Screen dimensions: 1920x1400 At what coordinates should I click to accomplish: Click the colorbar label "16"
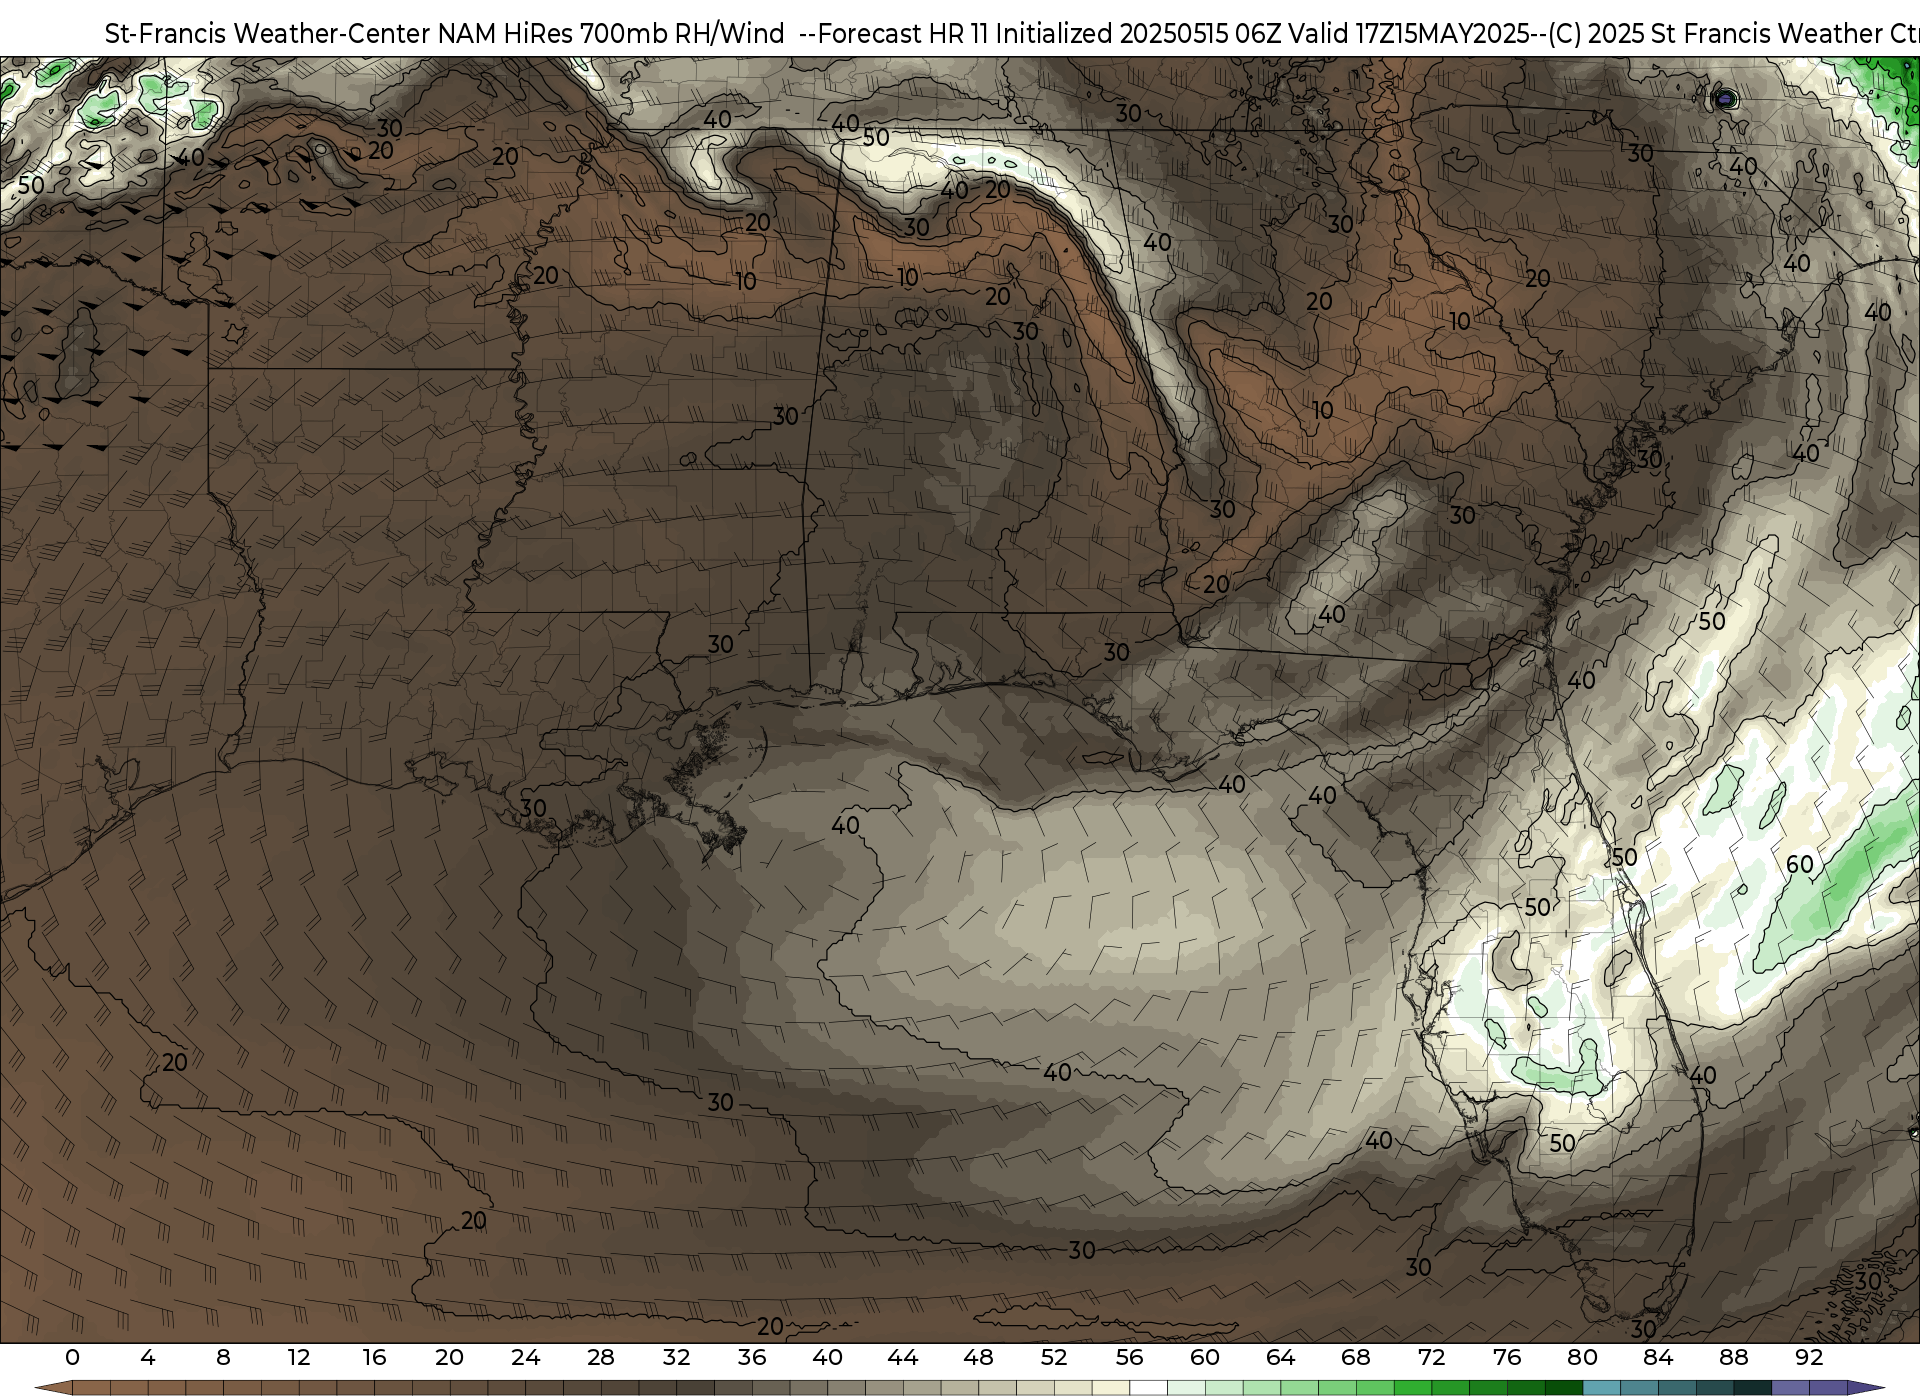tap(374, 1358)
